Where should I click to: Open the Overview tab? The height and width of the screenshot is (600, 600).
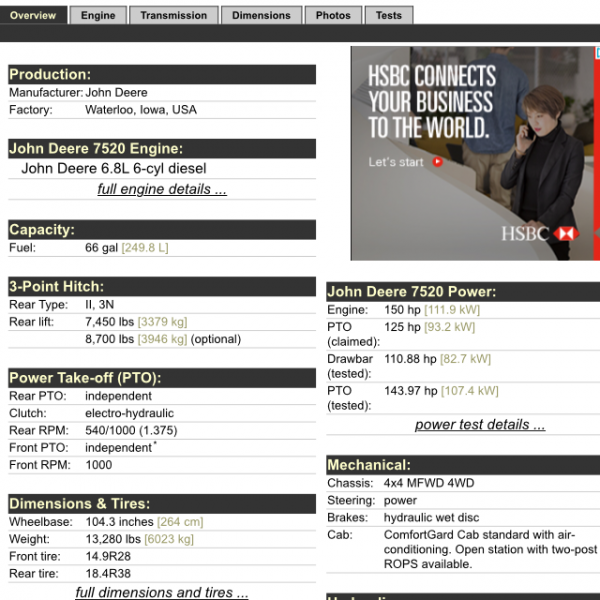33,15
